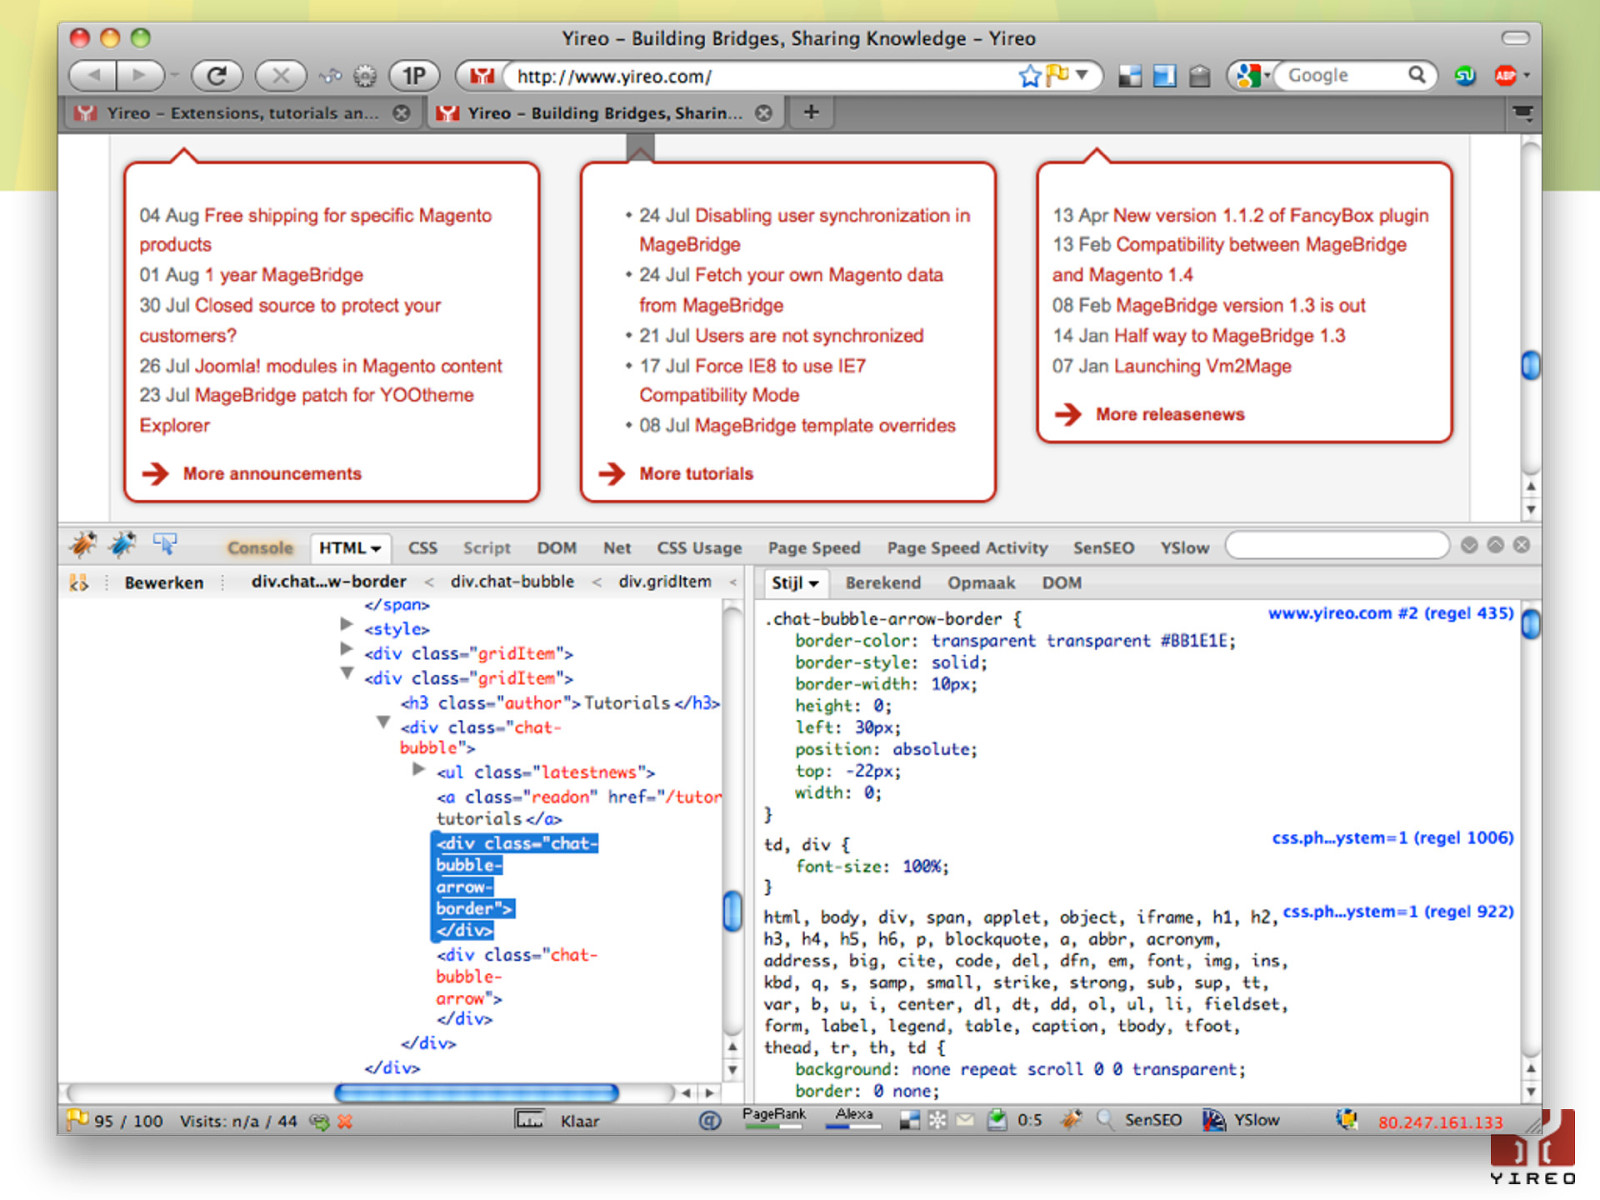Viewport: 1600px width, 1200px height.
Task: Open the gear settings icon in toolbar
Action: coord(366,76)
